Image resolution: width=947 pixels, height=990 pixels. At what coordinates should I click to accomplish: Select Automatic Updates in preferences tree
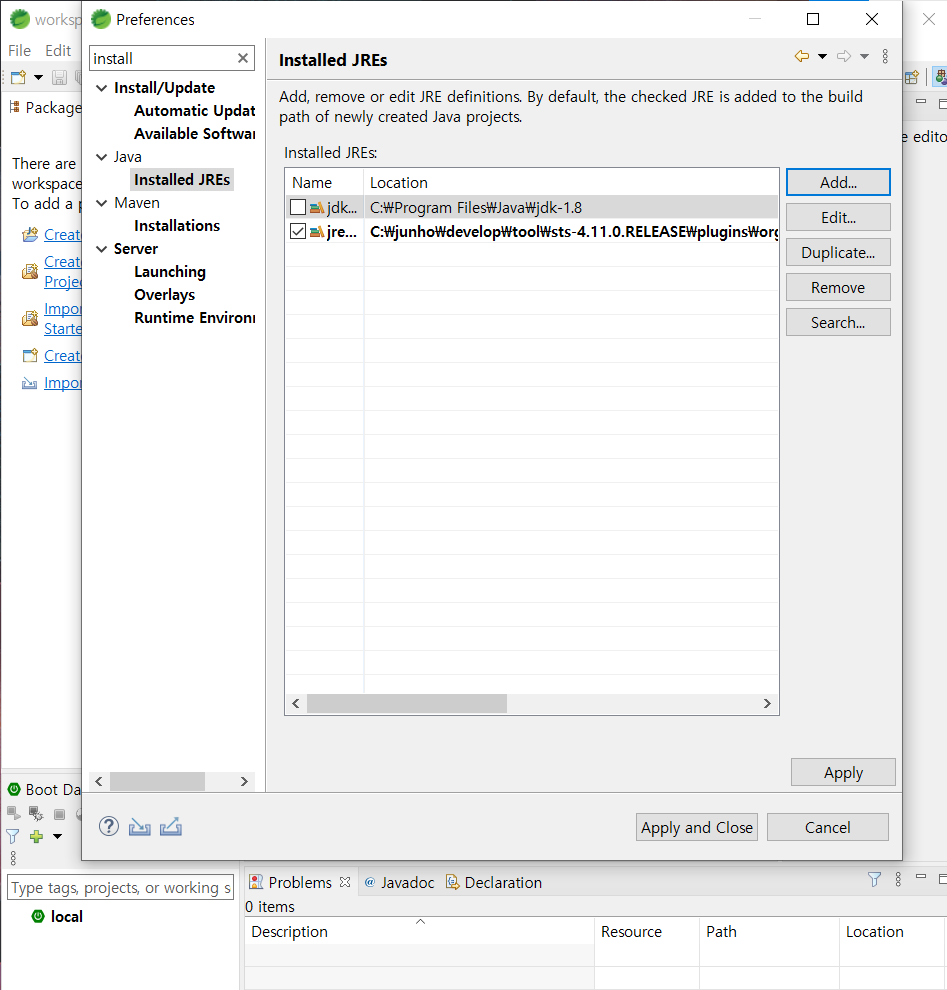pyautogui.click(x=194, y=110)
